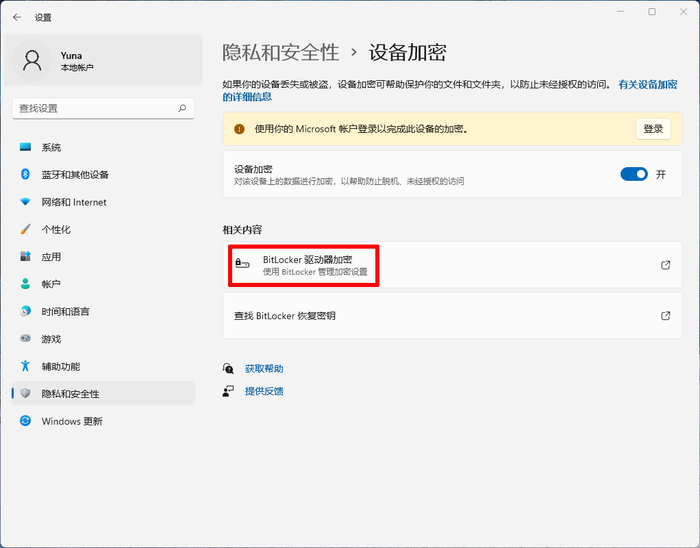Click the 提供反馈 link
The height and width of the screenshot is (548, 700).
[264, 391]
